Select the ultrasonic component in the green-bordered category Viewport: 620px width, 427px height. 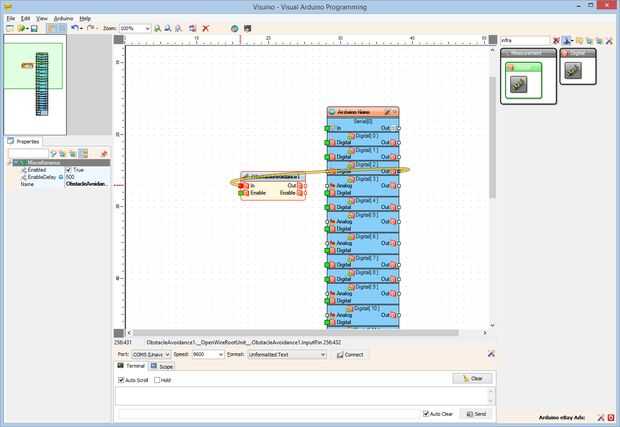coord(518,85)
